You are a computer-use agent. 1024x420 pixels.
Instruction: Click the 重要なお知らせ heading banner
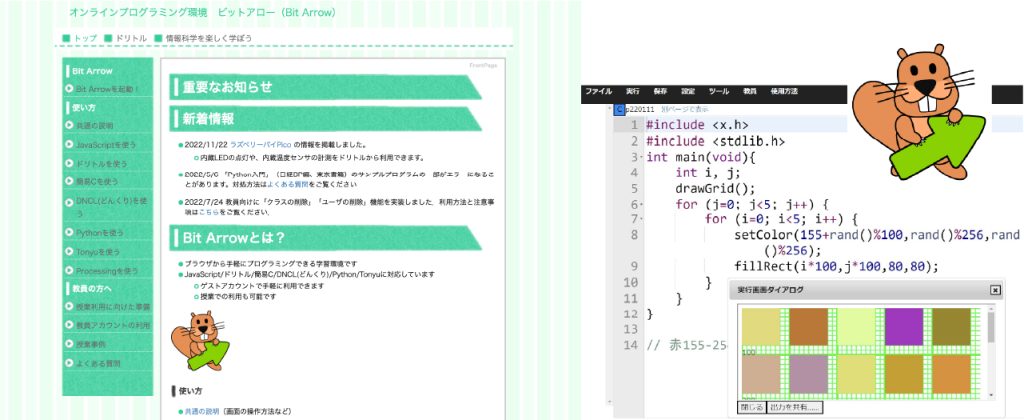(326, 87)
